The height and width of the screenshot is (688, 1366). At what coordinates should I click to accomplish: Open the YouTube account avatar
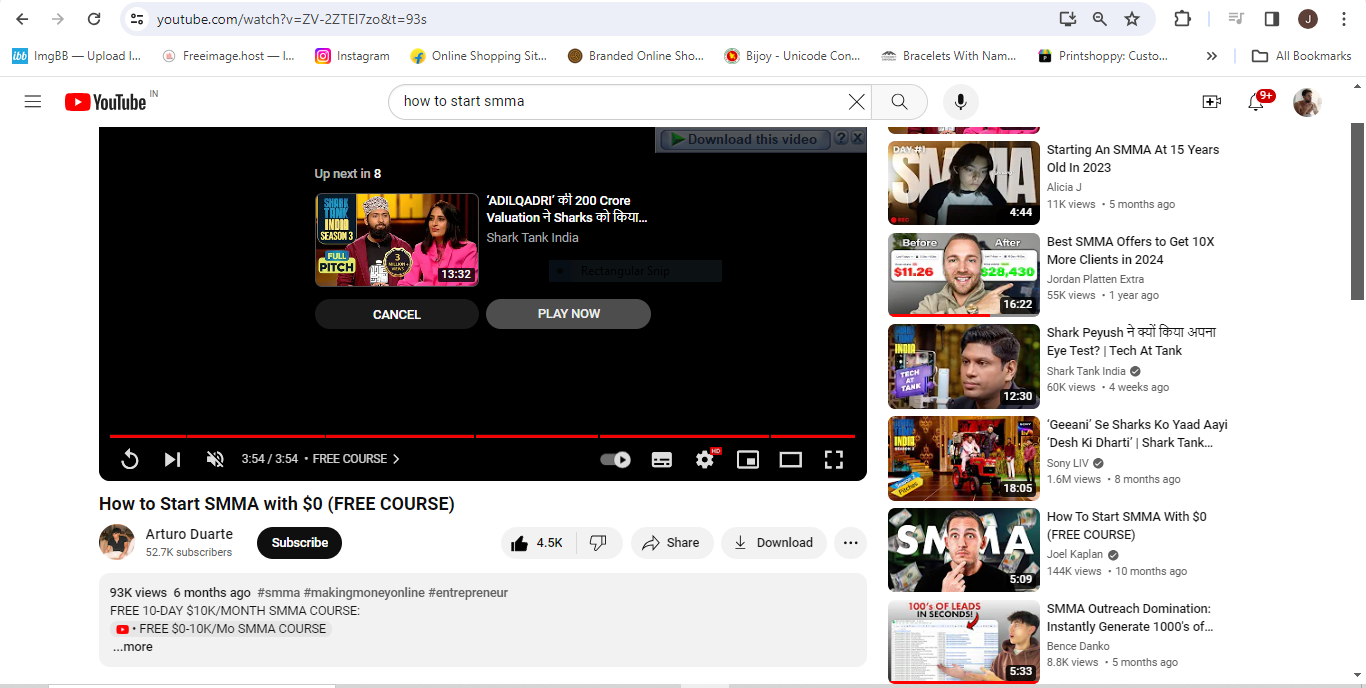click(x=1307, y=101)
